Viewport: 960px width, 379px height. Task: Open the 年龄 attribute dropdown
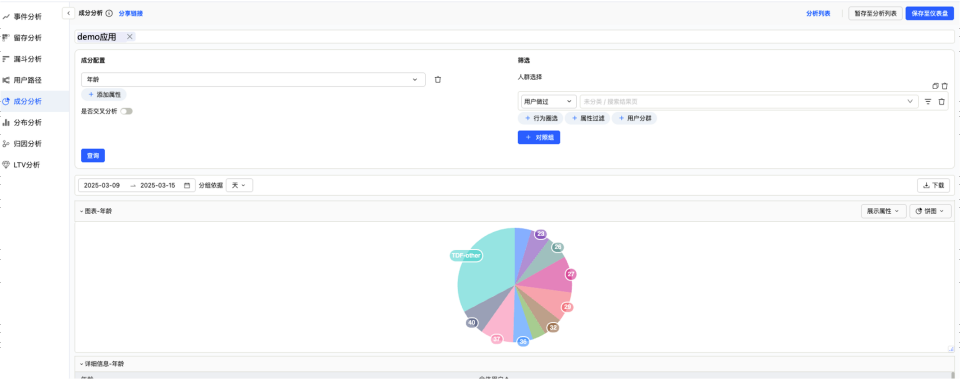[253, 80]
